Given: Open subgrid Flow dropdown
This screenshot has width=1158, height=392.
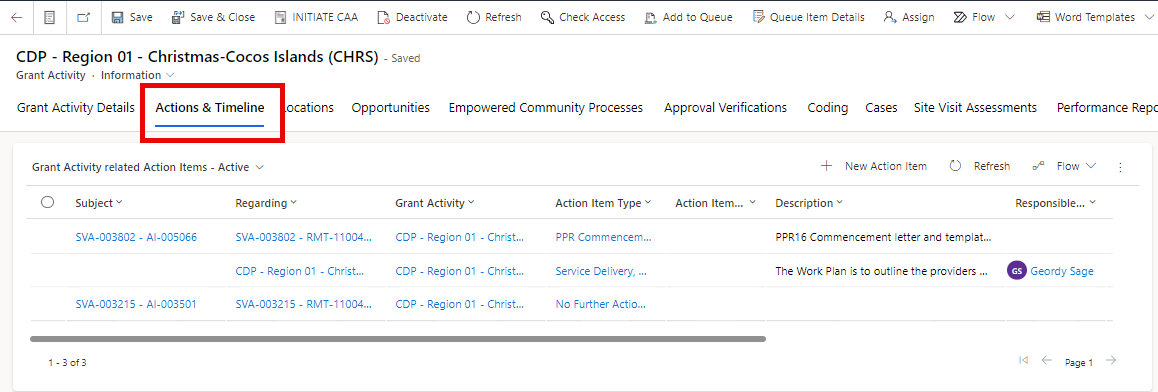Looking at the screenshot, I should pos(1064,166).
